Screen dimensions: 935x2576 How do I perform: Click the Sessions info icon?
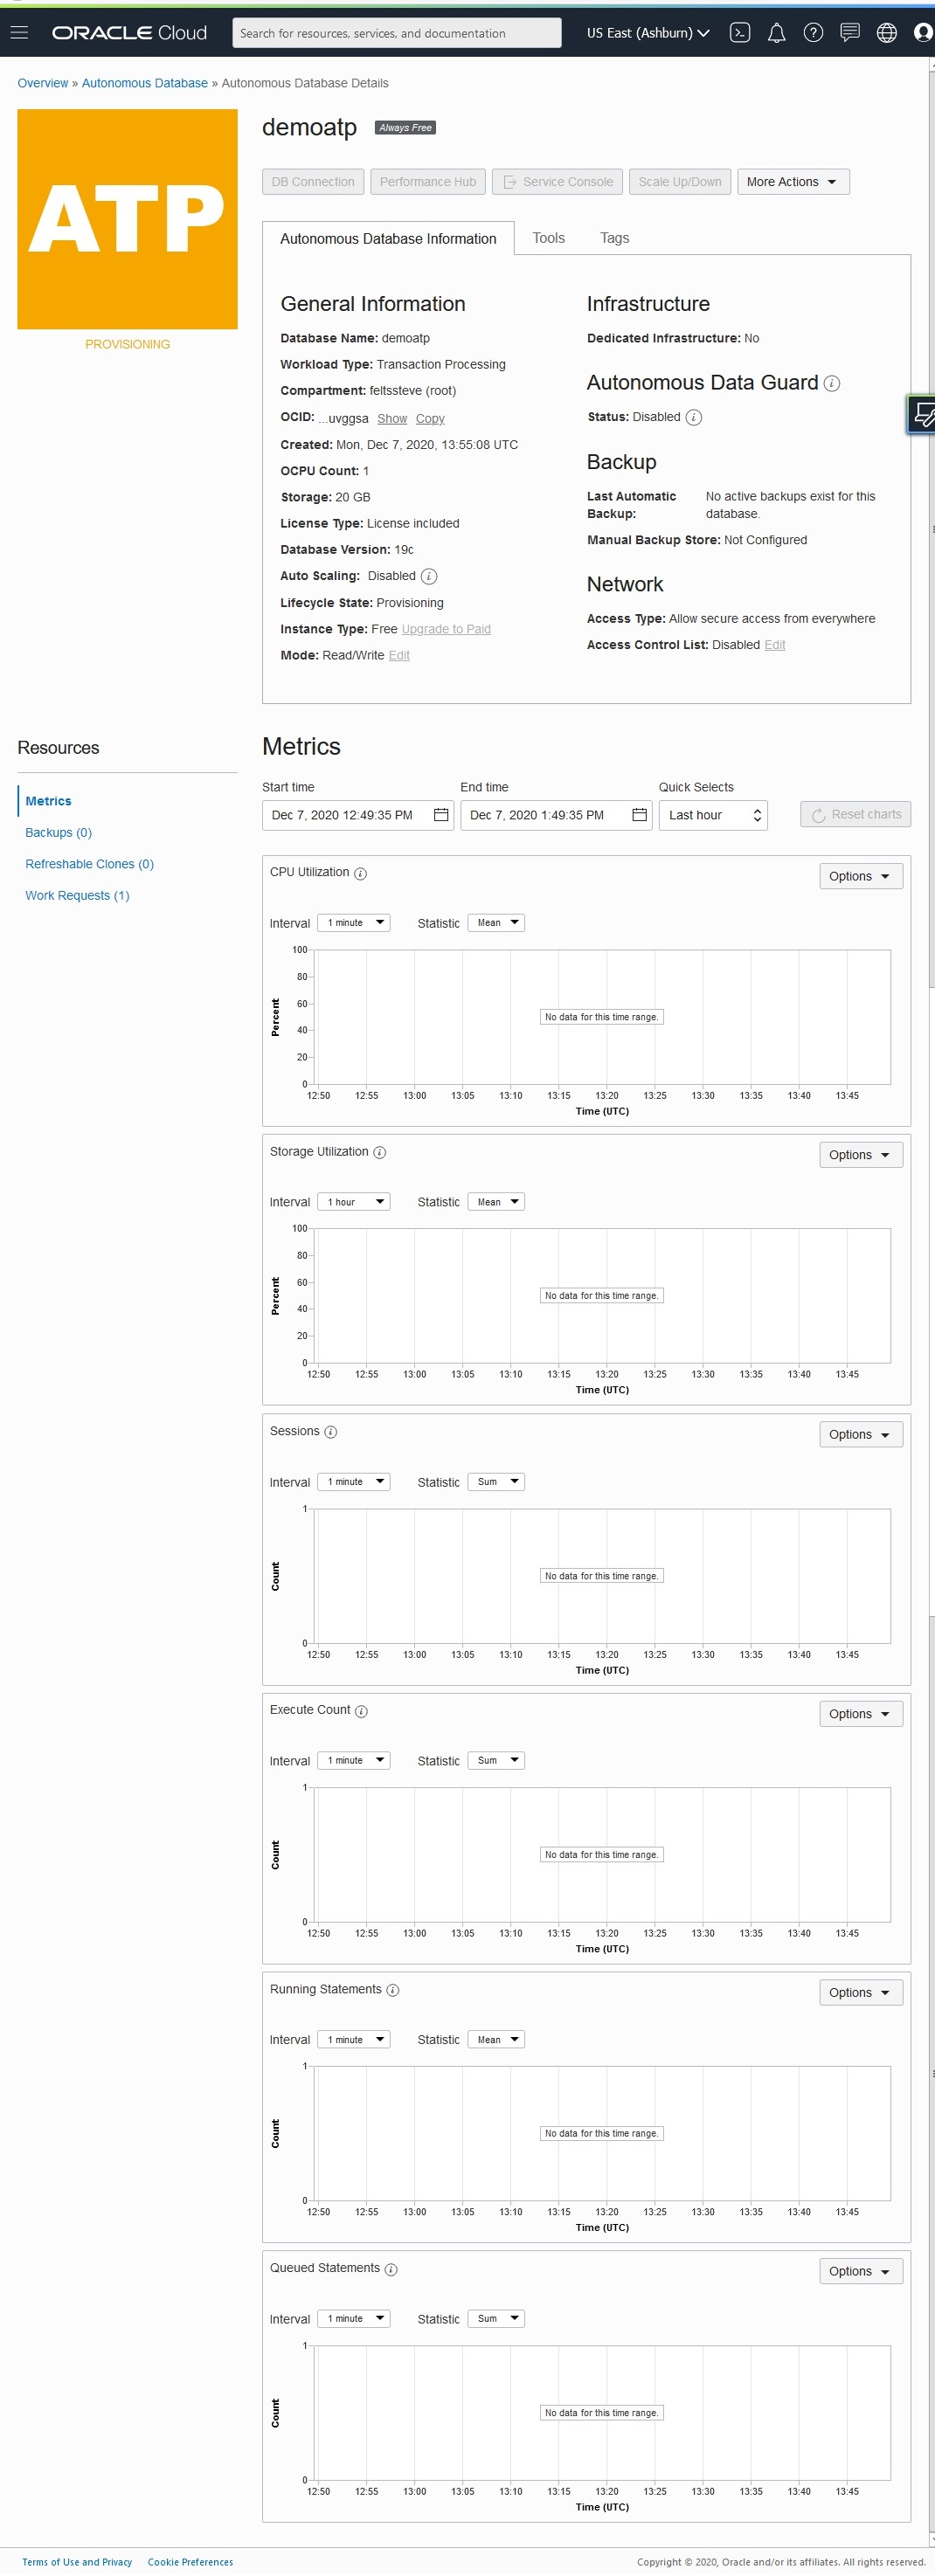click(331, 1432)
